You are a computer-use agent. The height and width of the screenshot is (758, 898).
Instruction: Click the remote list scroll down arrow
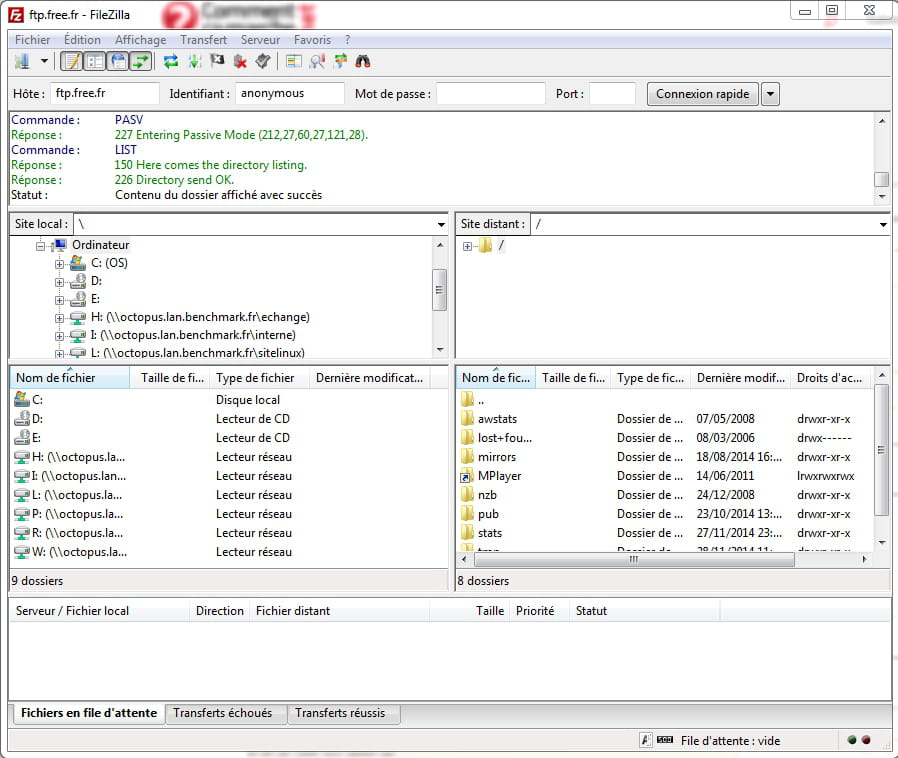[882, 542]
